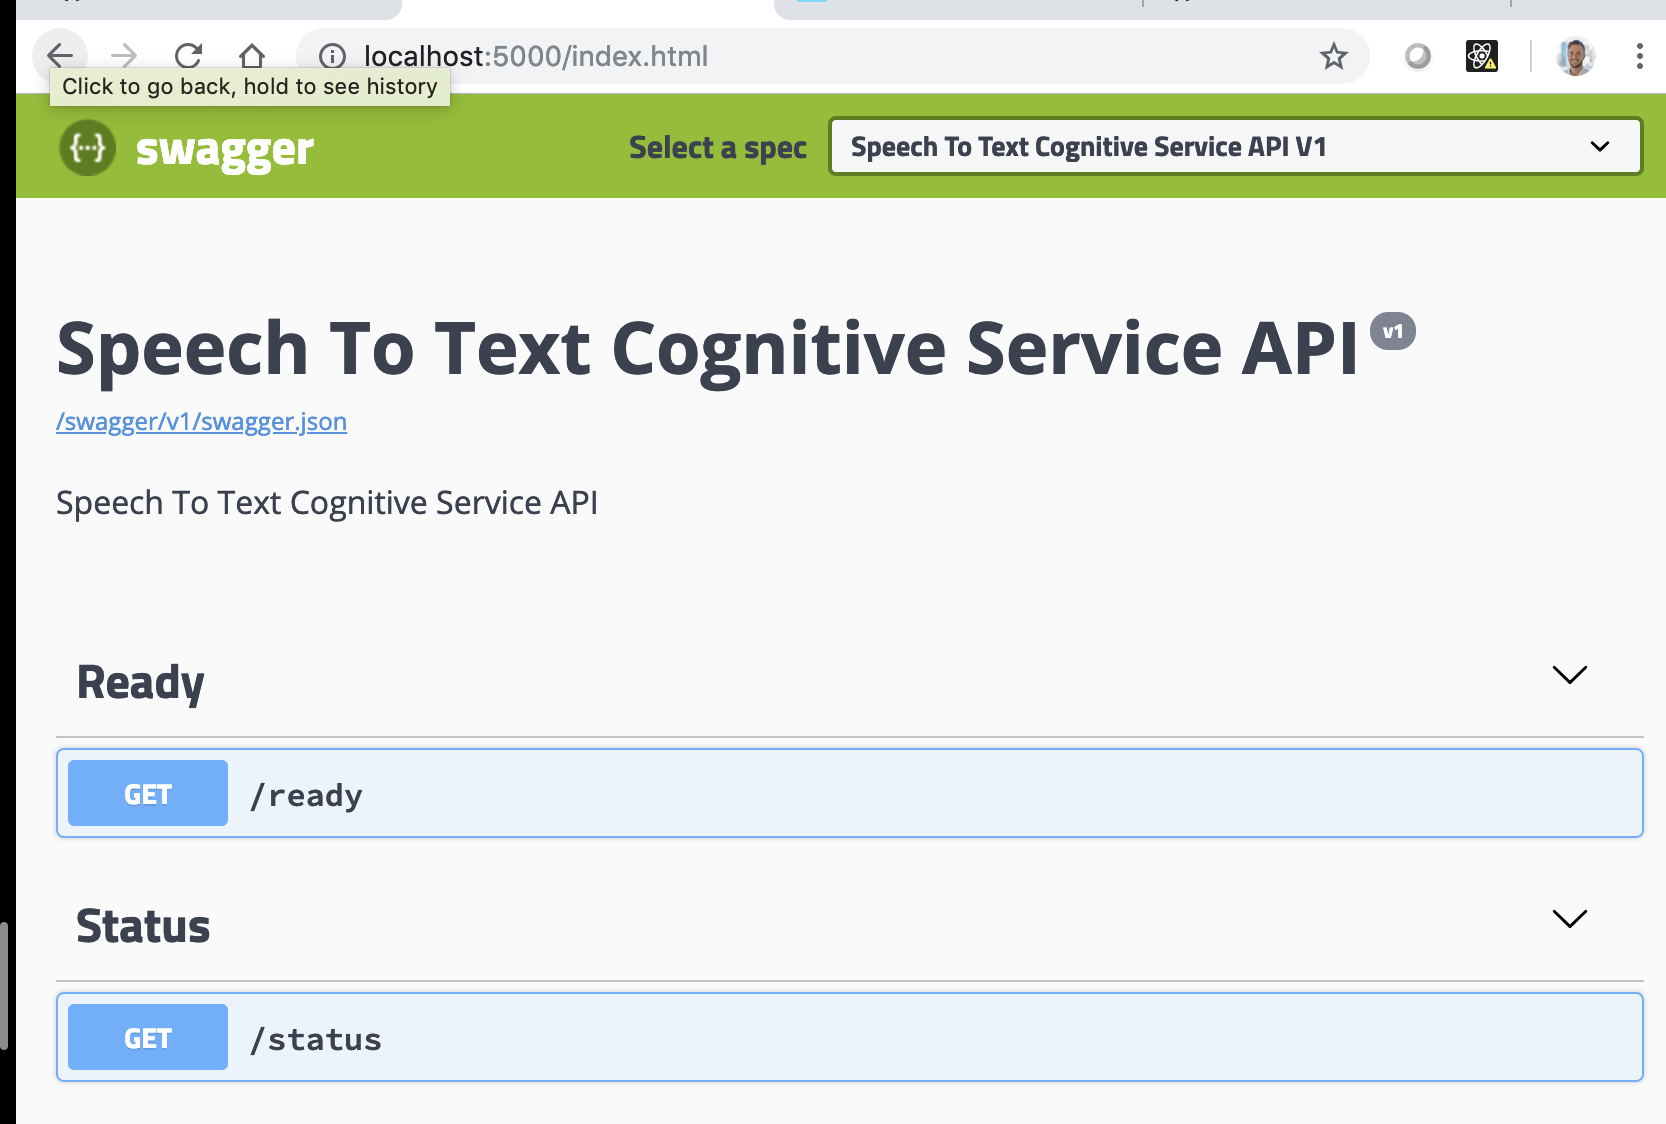This screenshot has height=1124, width=1666.
Task: Click the browser back arrow
Action: click(60, 56)
